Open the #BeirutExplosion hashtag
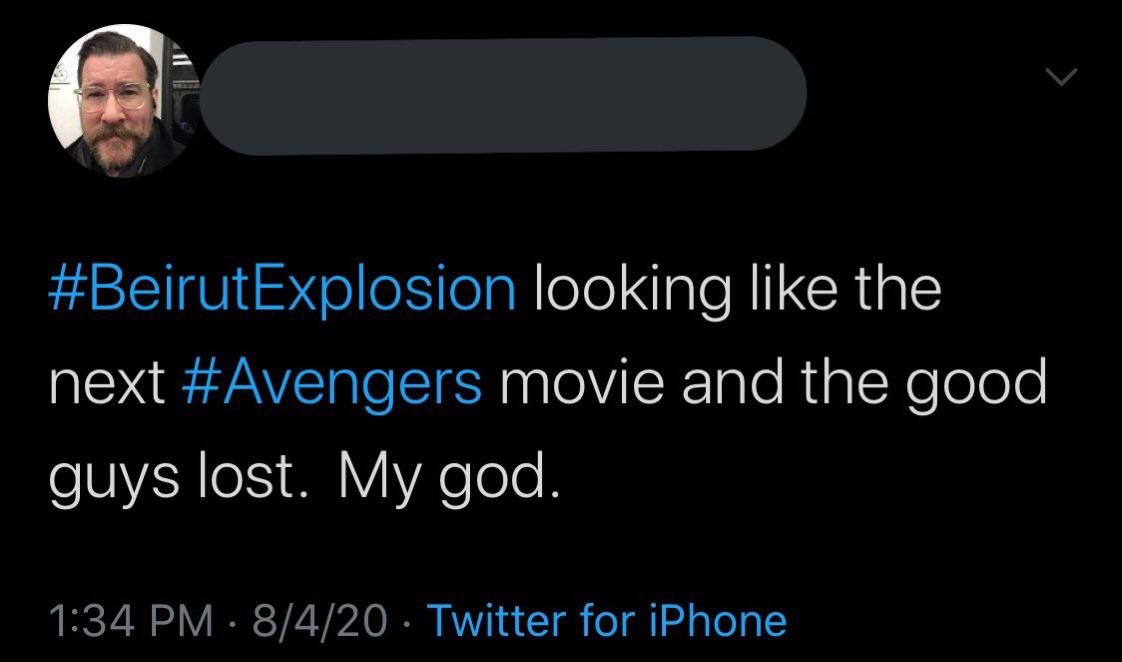Image resolution: width=1122 pixels, height=662 pixels. pyautogui.click(x=282, y=290)
